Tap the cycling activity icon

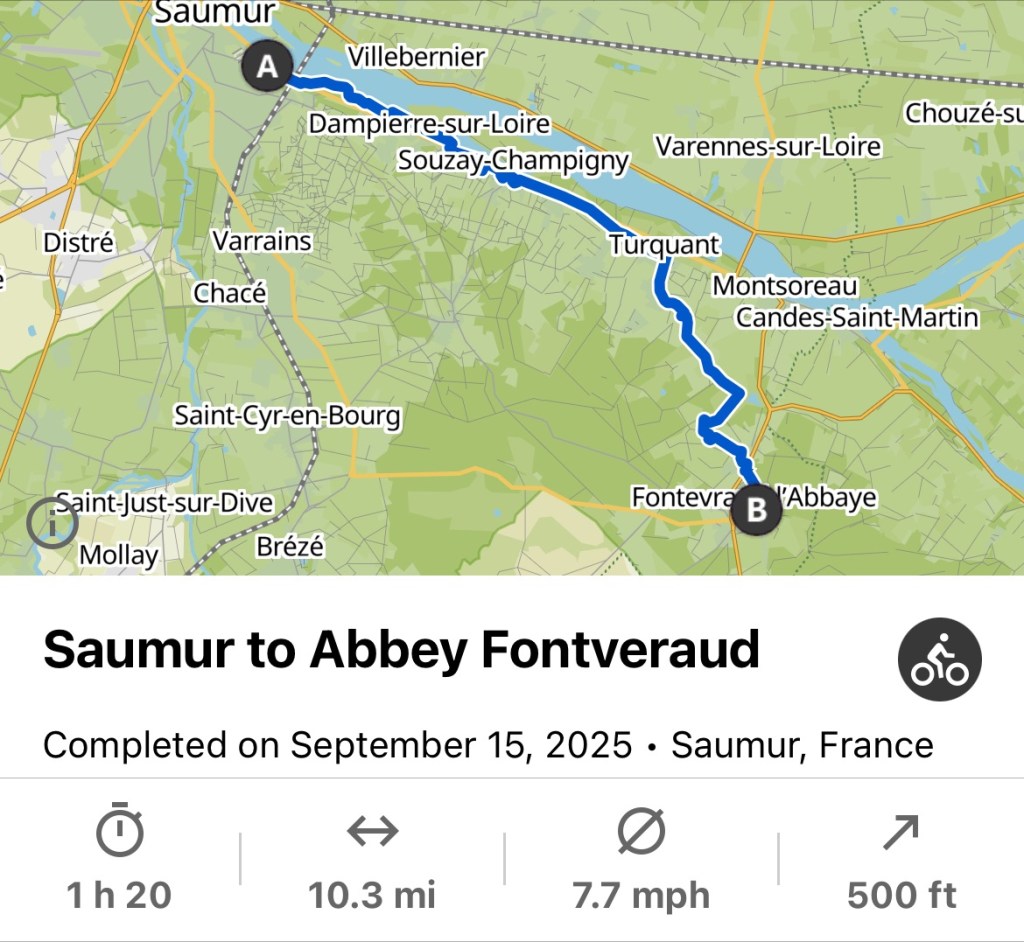939,659
